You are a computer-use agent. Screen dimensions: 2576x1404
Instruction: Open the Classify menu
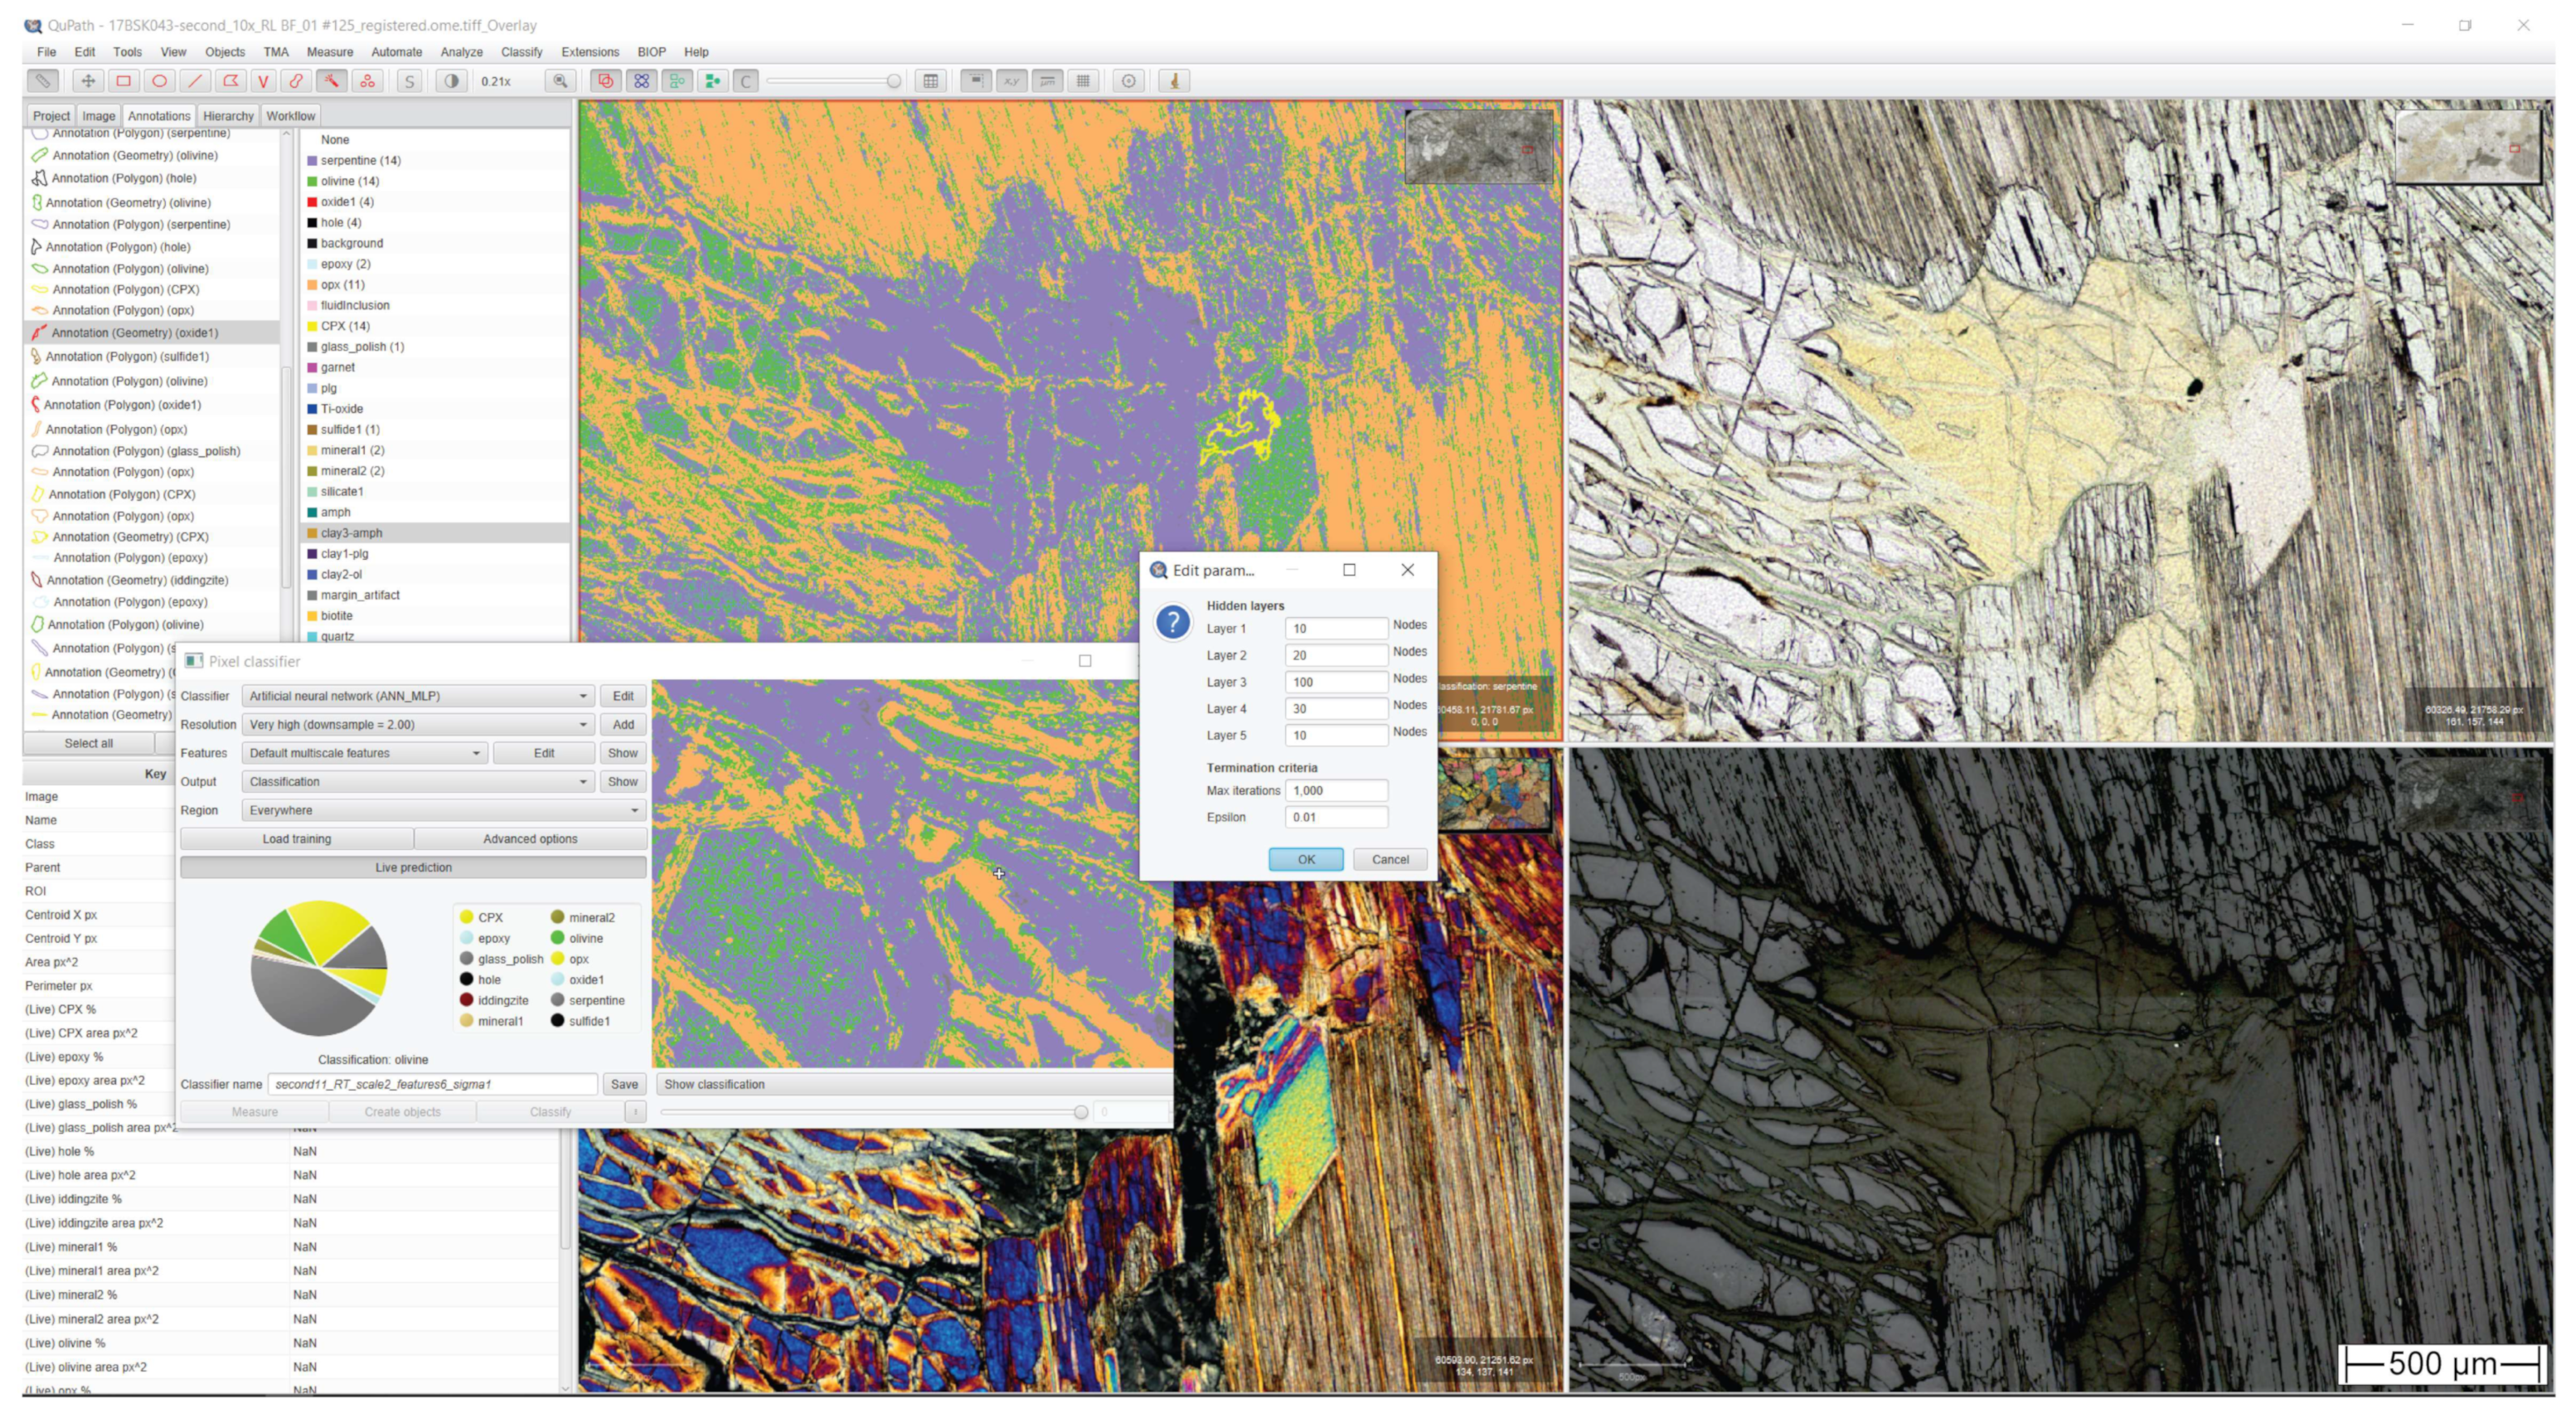[521, 52]
